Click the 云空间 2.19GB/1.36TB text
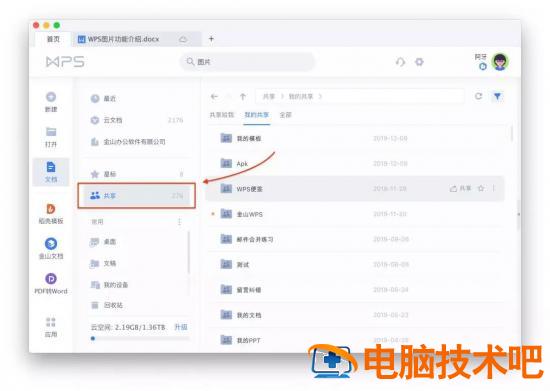The image size is (550, 391). (x=128, y=327)
